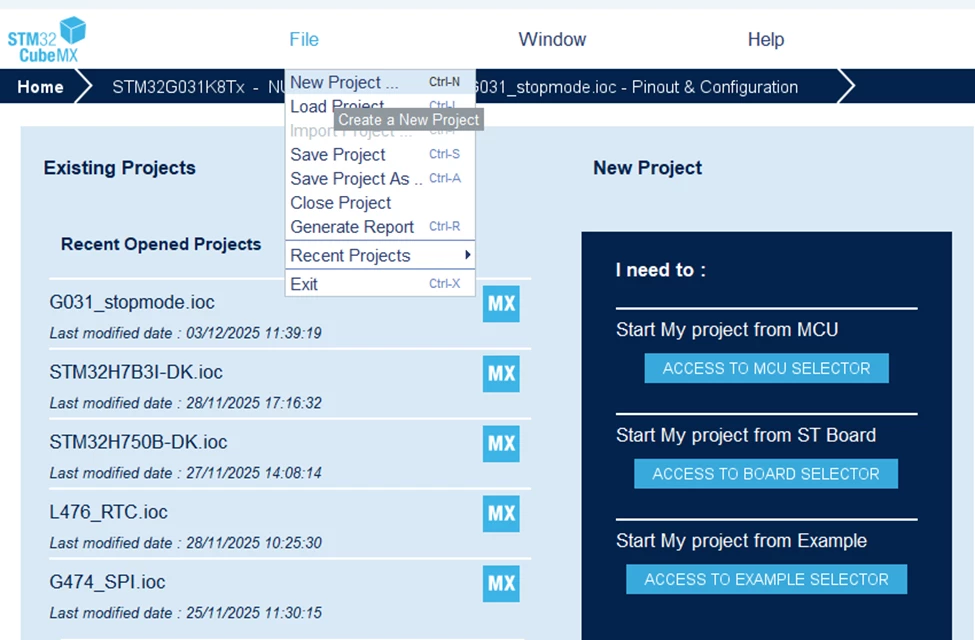Select L476_RTC.ioc in recent projects

pos(108,512)
